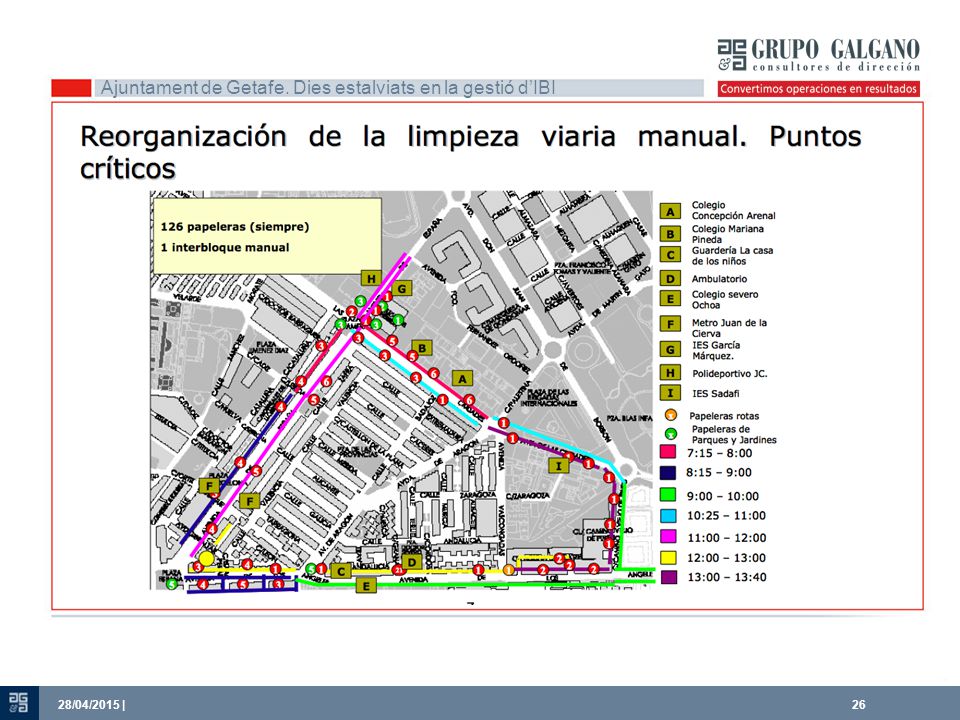The width and height of the screenshot is (960, 720).
Task: Click the H marker on the map
Action: click(371, 279)
